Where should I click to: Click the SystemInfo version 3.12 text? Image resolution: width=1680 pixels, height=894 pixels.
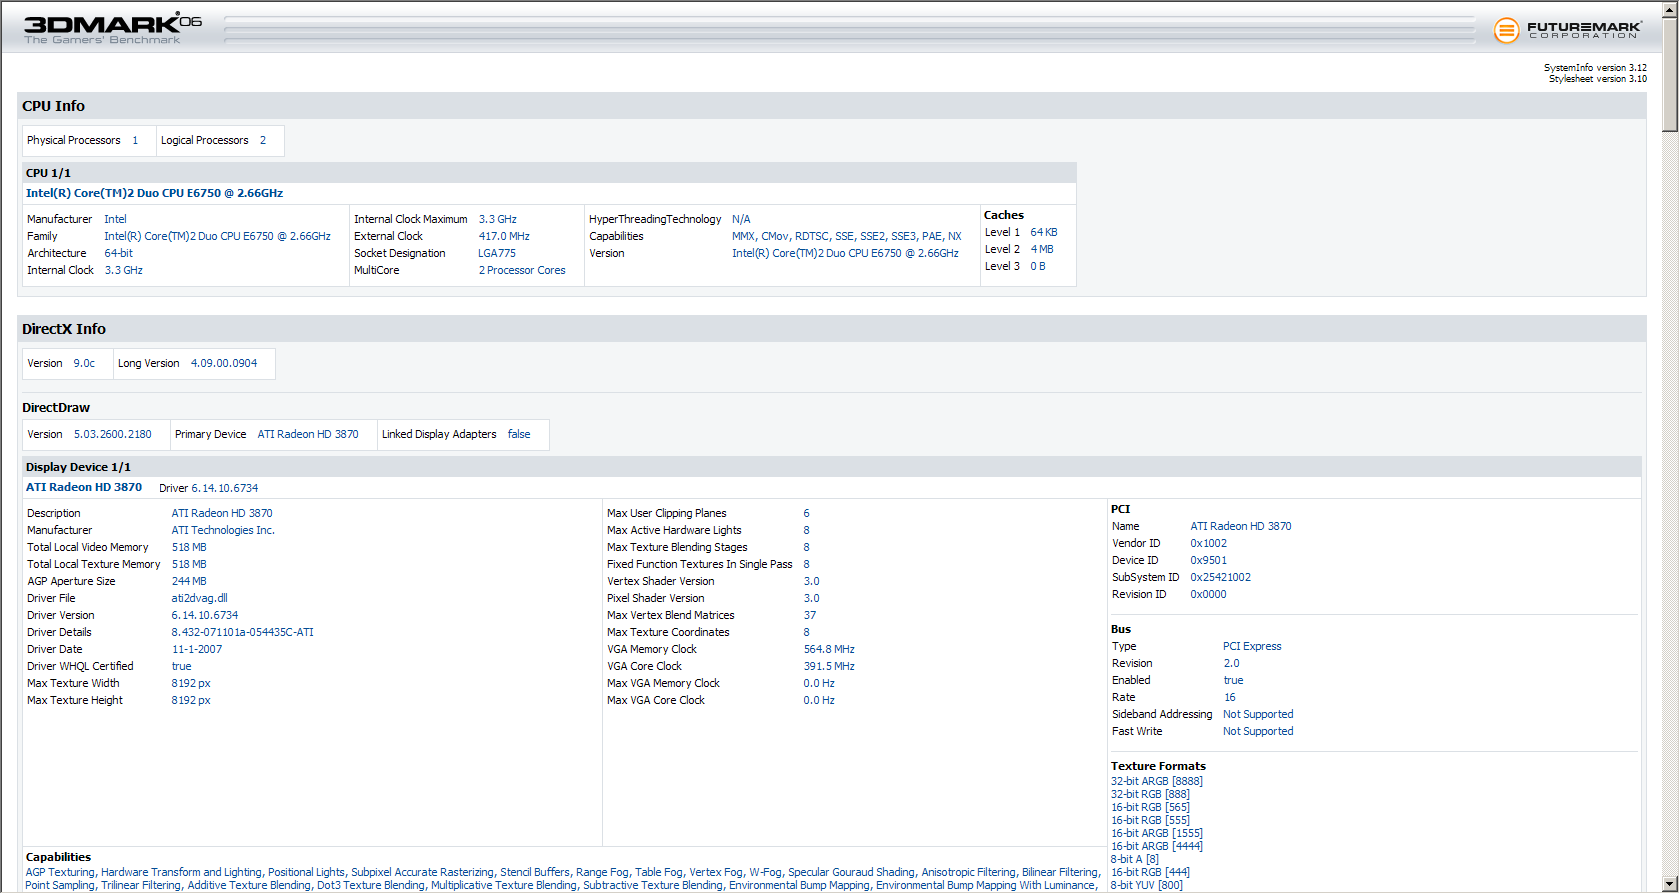click(1595, 68)
